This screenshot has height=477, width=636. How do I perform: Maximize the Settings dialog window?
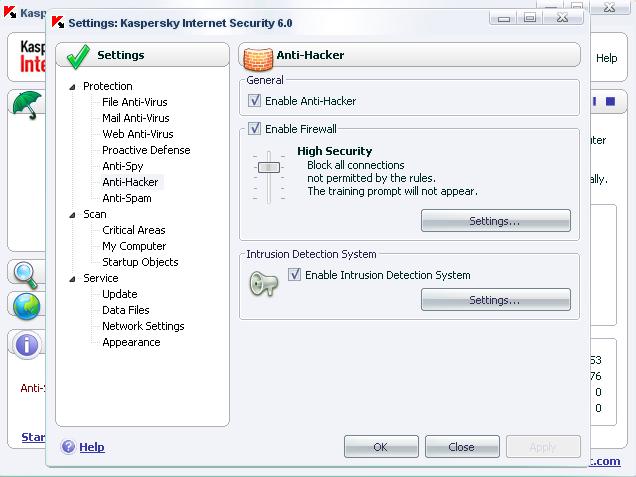pyautogui.click(x=530, y=18)
